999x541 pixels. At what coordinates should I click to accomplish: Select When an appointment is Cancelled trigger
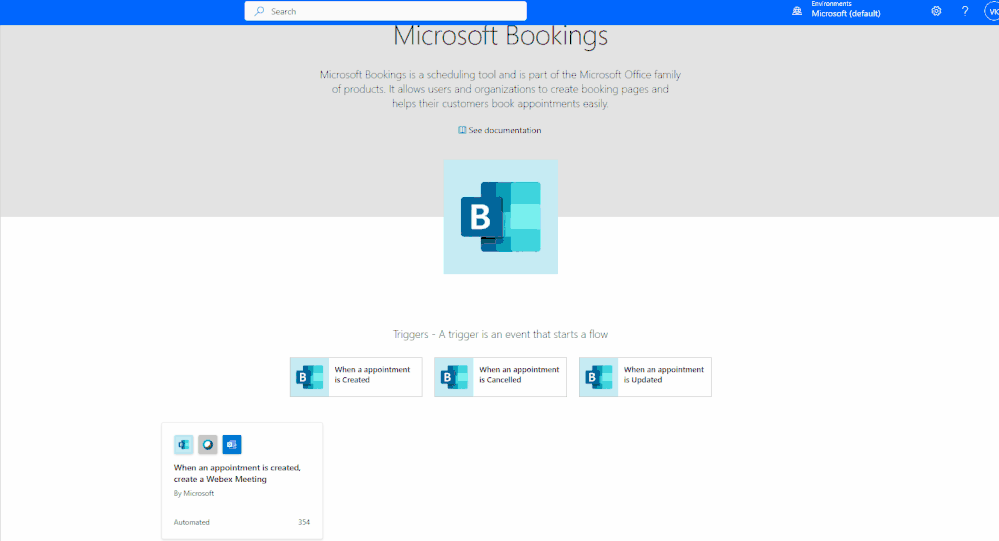coord(500,377)
